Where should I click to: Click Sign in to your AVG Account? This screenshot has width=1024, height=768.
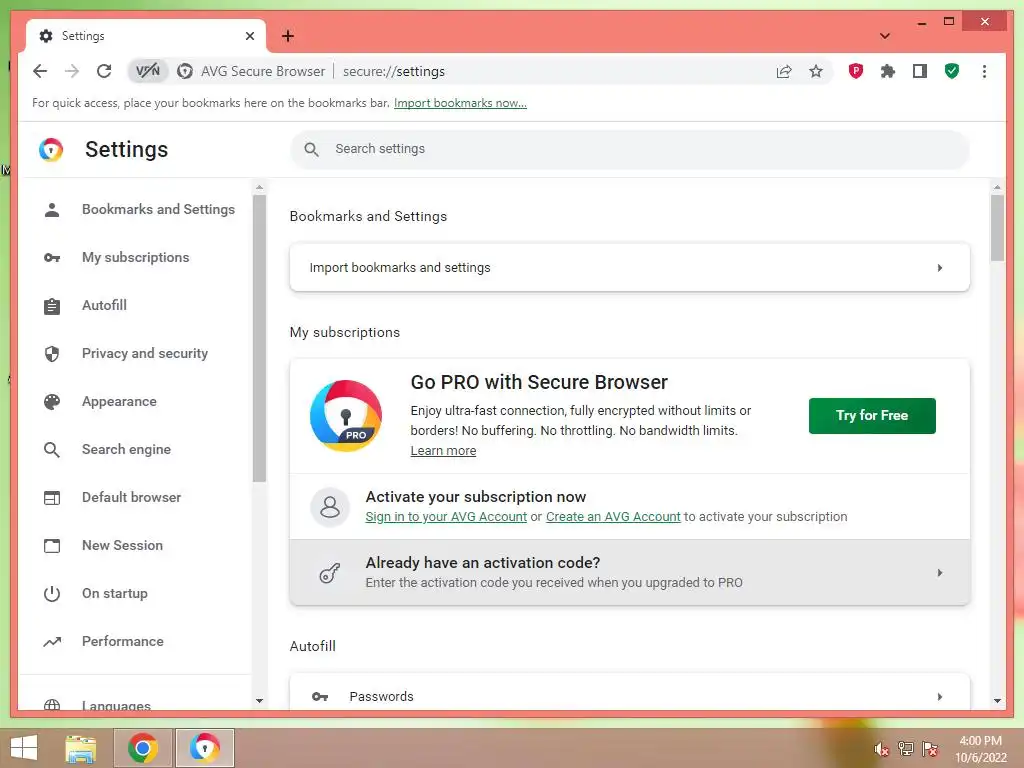click(x=446, y=517)
